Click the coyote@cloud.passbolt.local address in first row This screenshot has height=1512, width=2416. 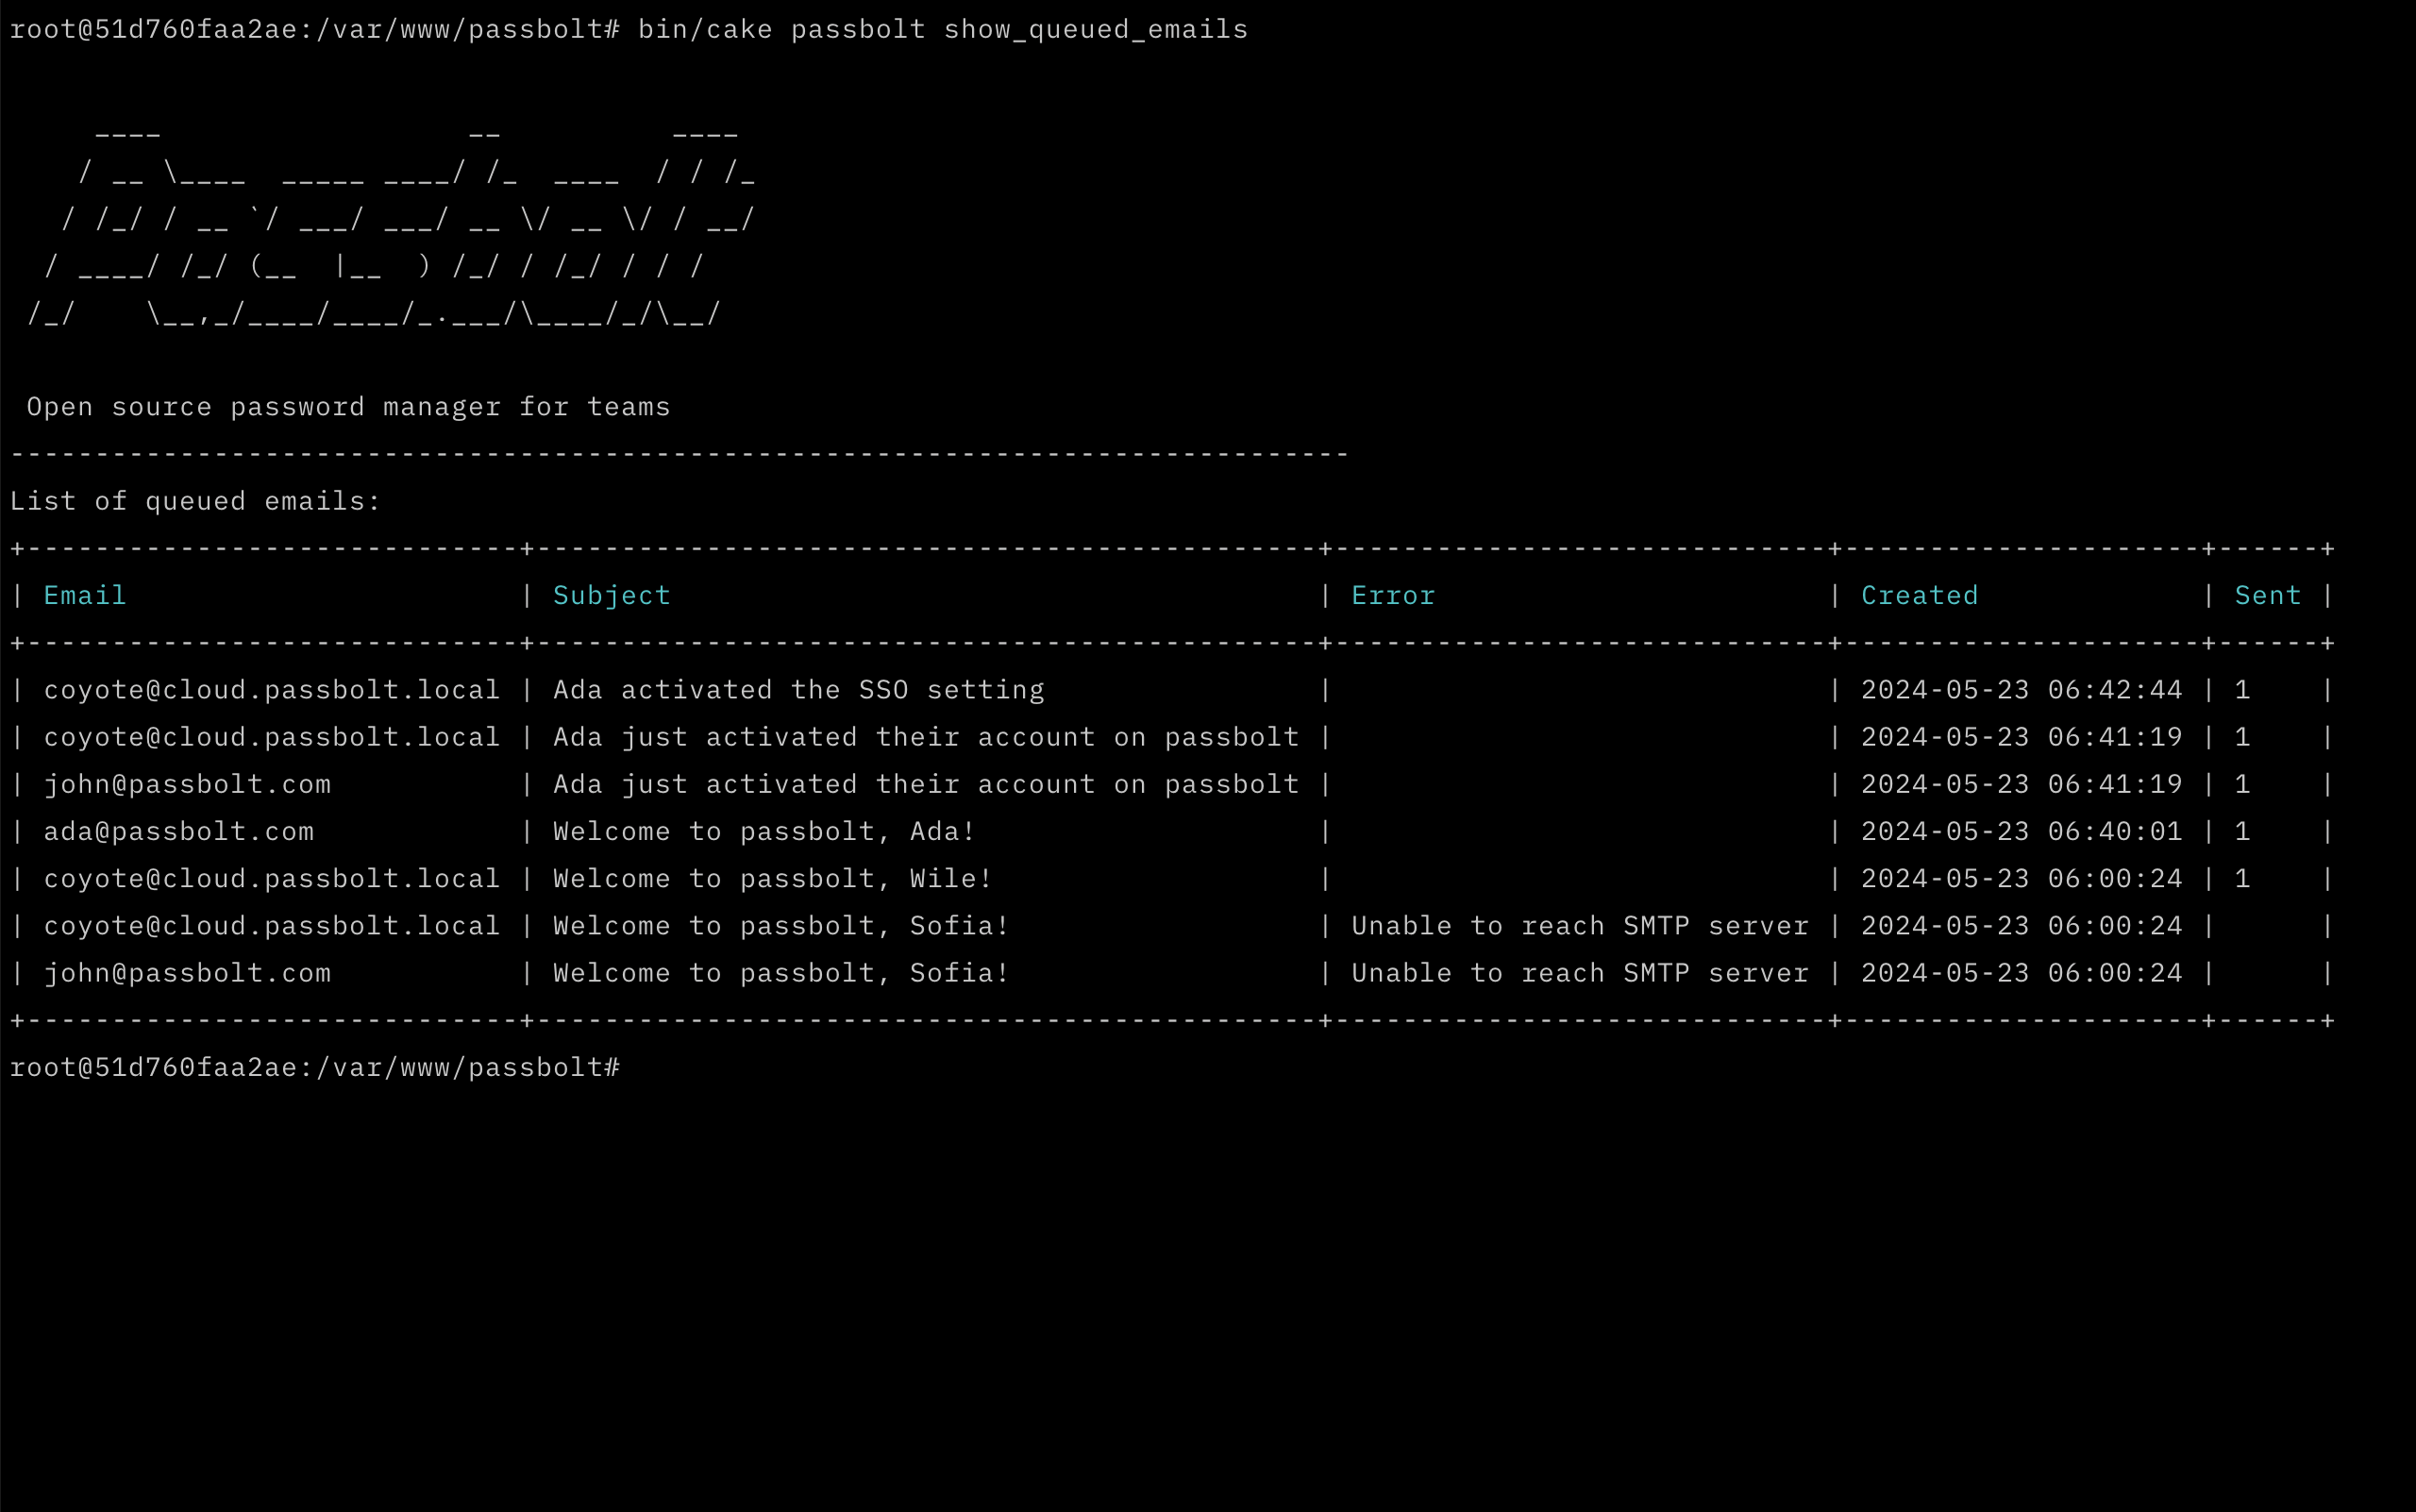pyautogui.click(x=270, y=688)
